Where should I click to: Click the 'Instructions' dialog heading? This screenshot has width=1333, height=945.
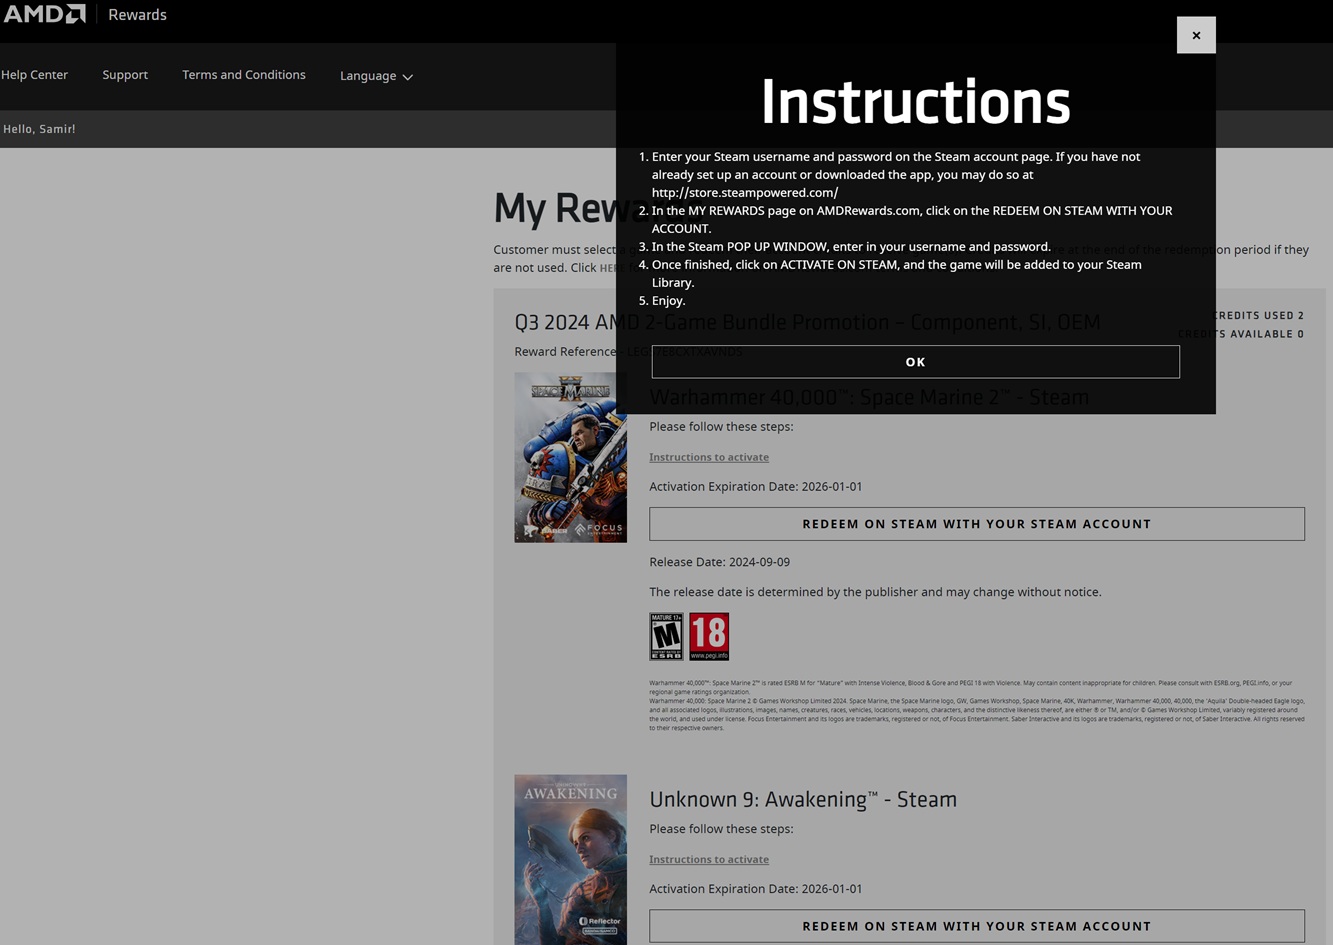(915, 102)
